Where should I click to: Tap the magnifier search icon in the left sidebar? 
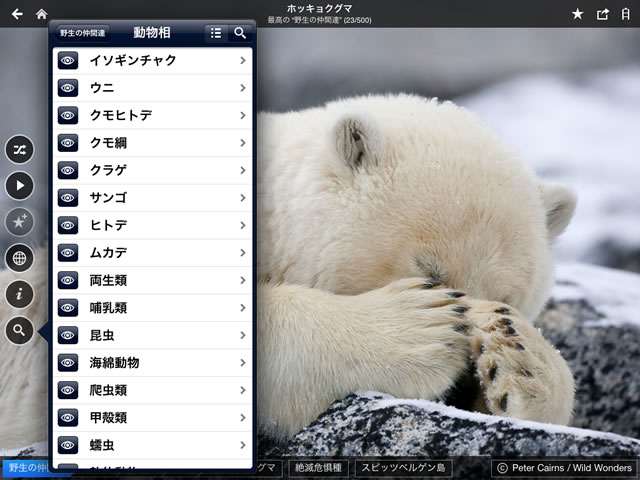tap(19, 330)
